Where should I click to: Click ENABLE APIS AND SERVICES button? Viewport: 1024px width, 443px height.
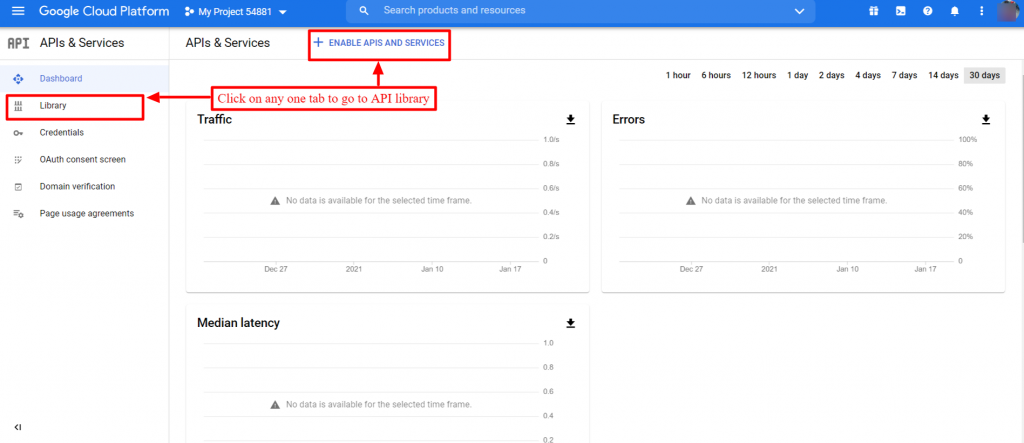379,43
